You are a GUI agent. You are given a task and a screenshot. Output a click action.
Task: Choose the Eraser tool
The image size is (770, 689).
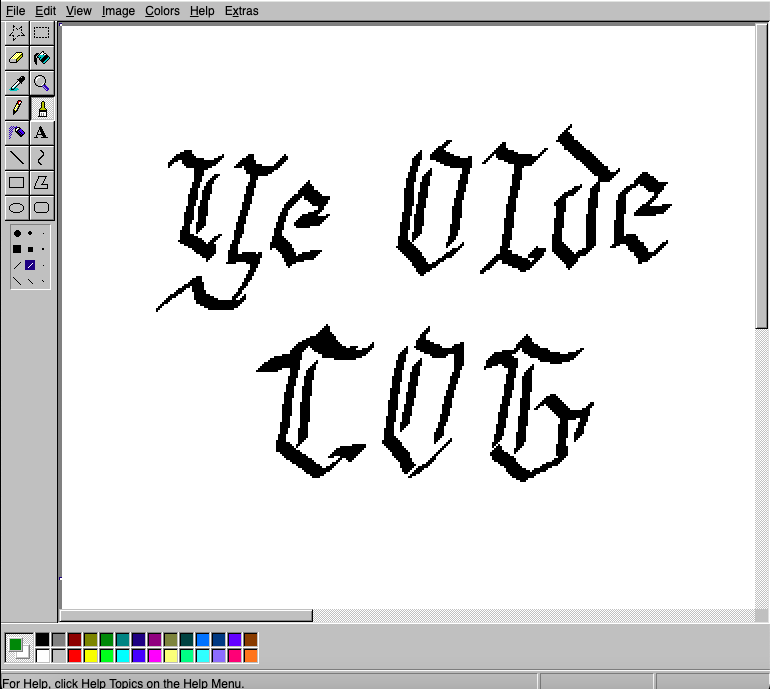tap(17, 58)
